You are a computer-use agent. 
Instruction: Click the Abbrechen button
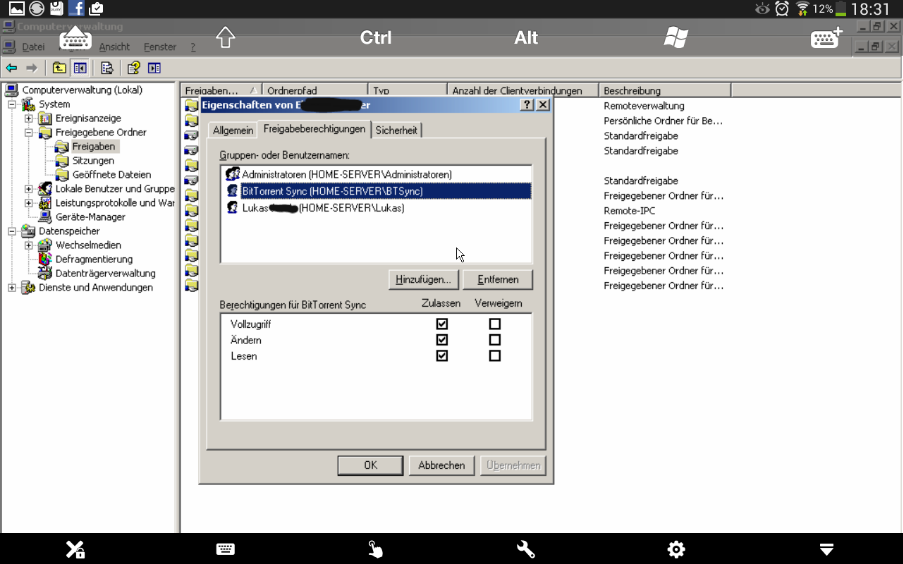click(x=442, y=465)
